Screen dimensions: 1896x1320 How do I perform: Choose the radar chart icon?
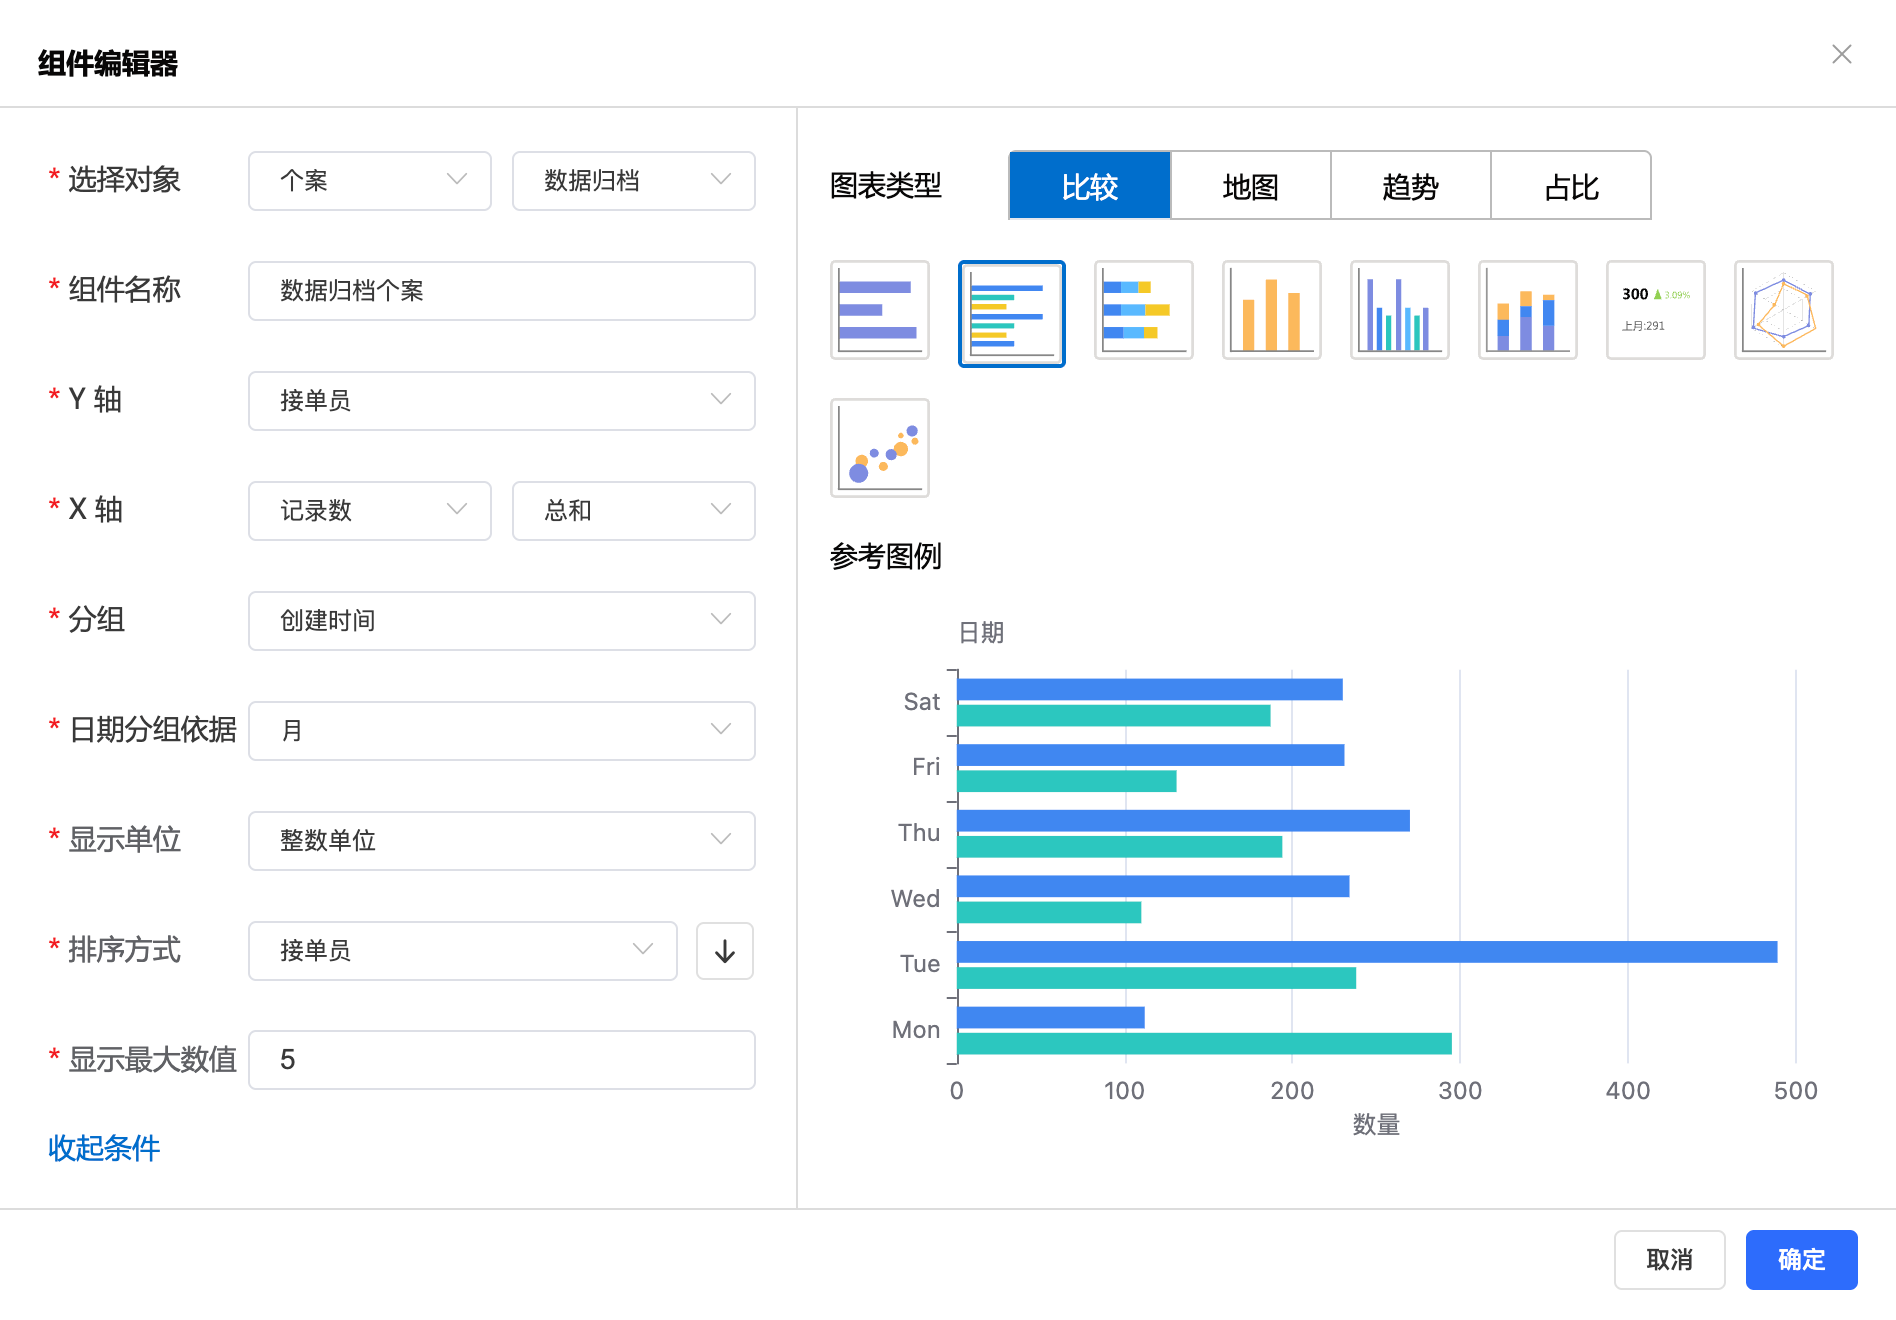coord(1783,310)
